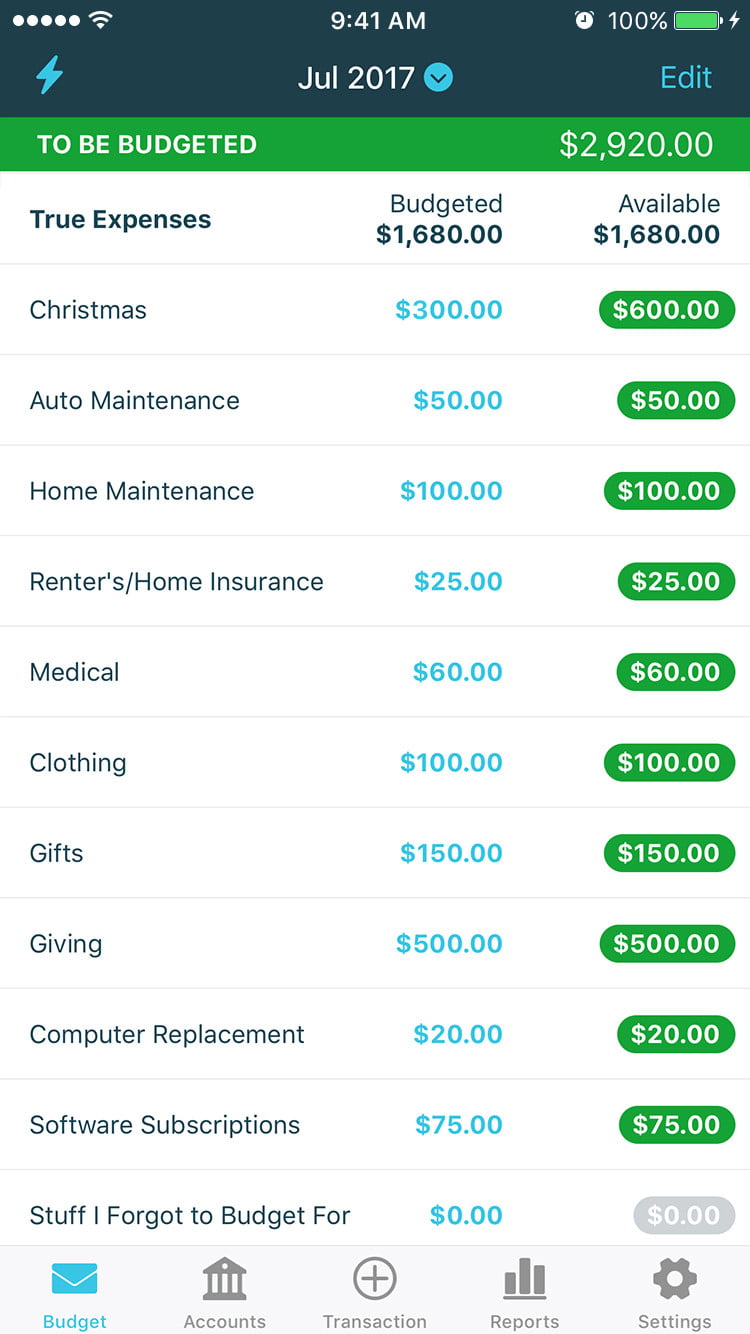Edit Auto Maintenance budgeted amount $50.00
The width and height of the screenshot is (750, 1334).
458,401
